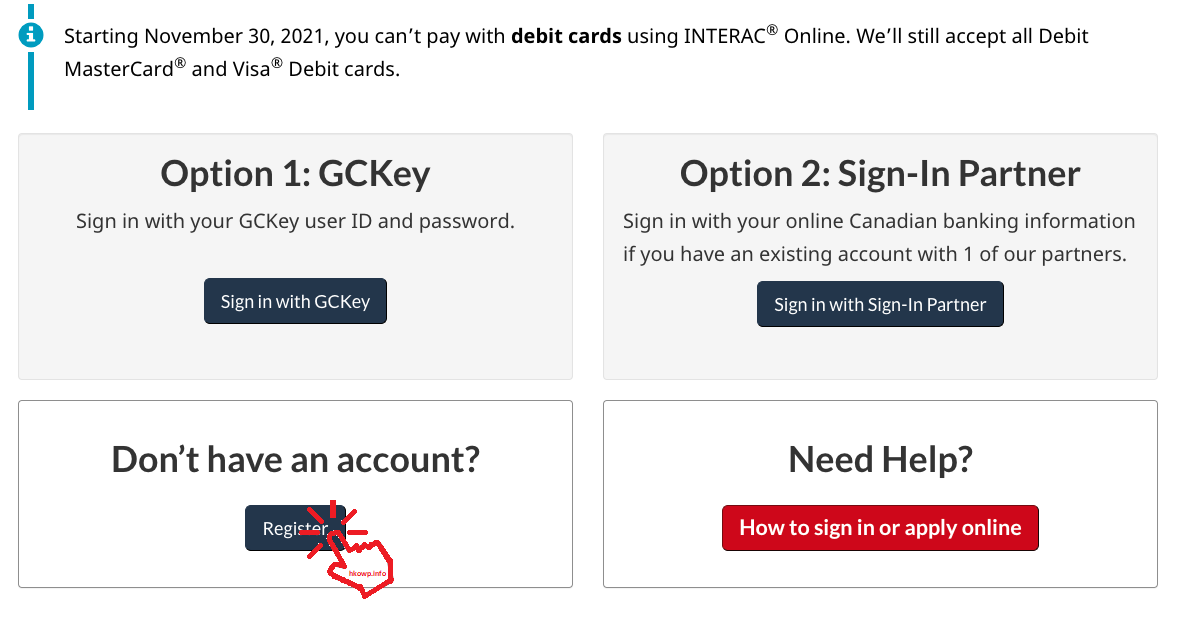Click the text about existing account with partners
Viewport: 1180px width, 622px height.
874,254
